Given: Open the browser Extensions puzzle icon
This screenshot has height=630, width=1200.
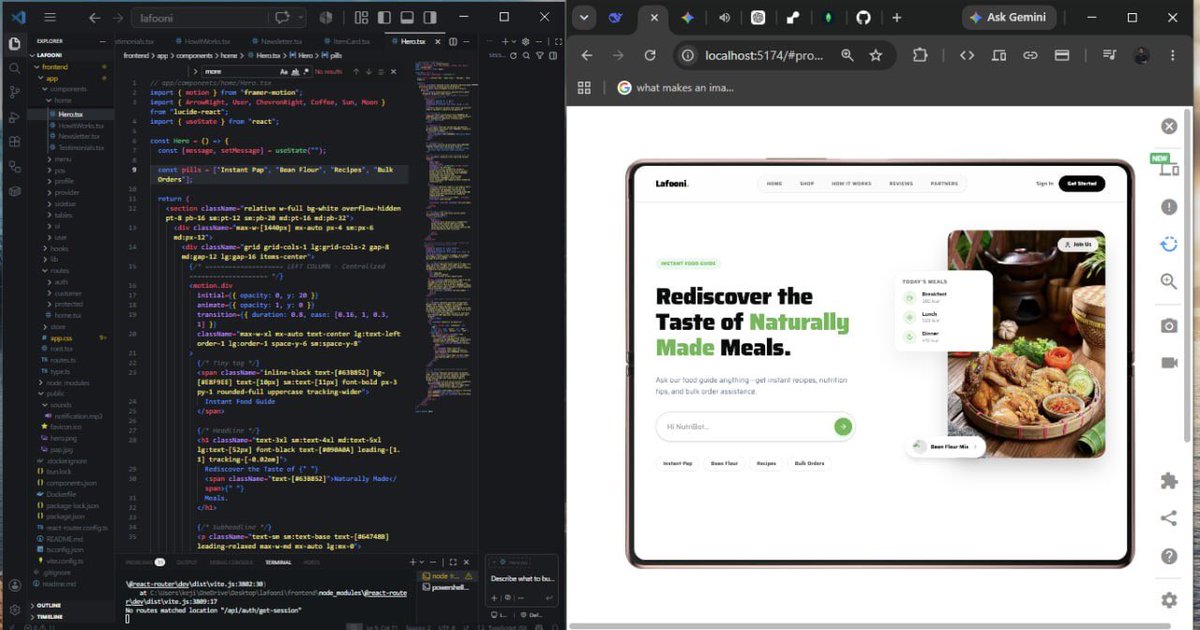Looking at the screenshot, I should tap(919, 55).
